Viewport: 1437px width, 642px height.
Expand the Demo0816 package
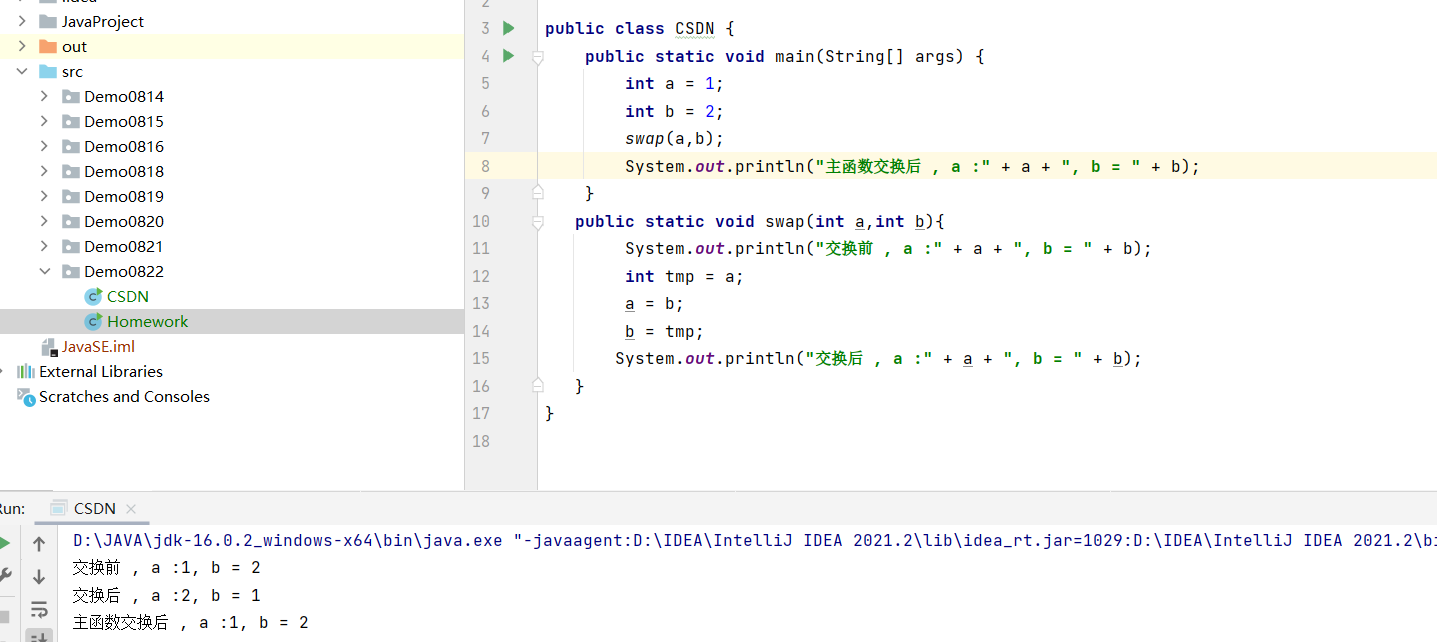click(44, 146)
